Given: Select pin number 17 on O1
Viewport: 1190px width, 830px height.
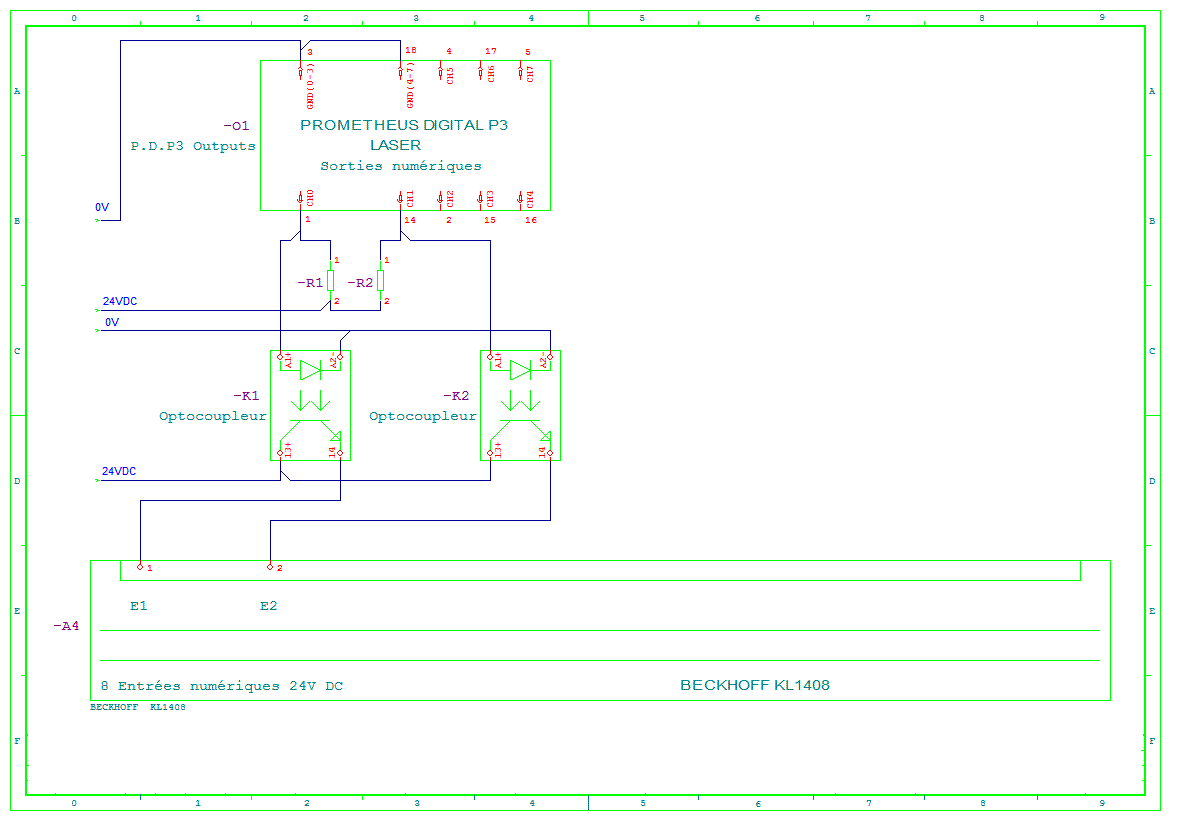Looking at the screenshot, I should click(x=491, y=51).
